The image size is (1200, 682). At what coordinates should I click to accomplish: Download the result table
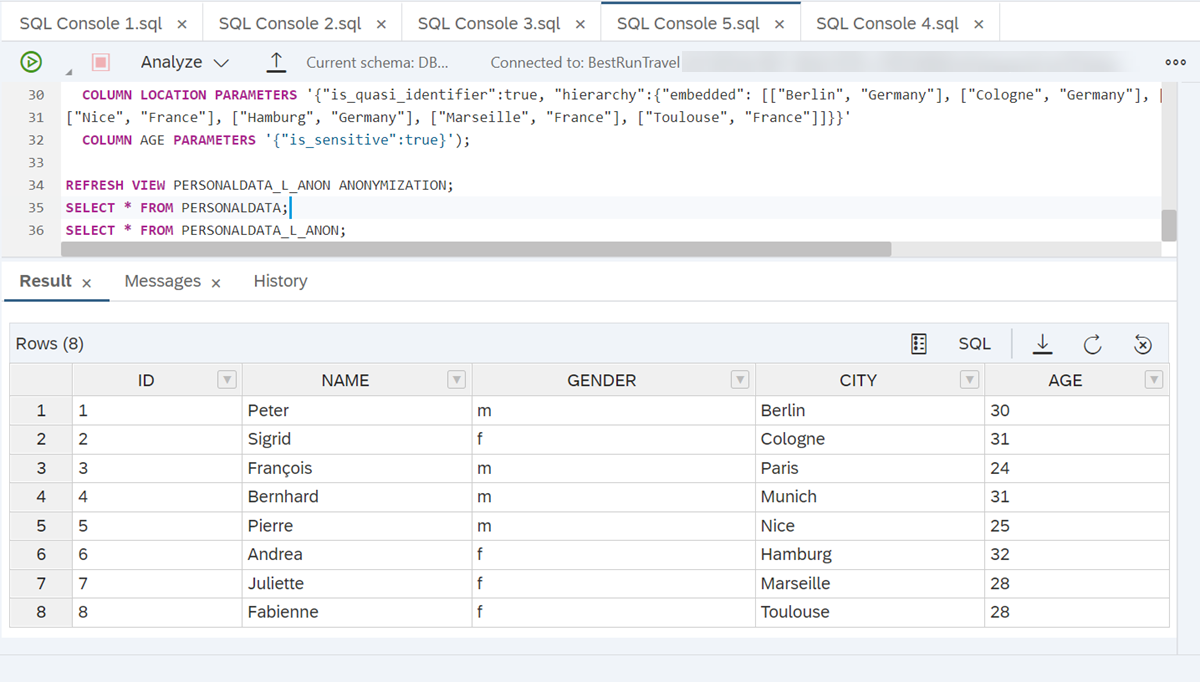pos(1042,344)
